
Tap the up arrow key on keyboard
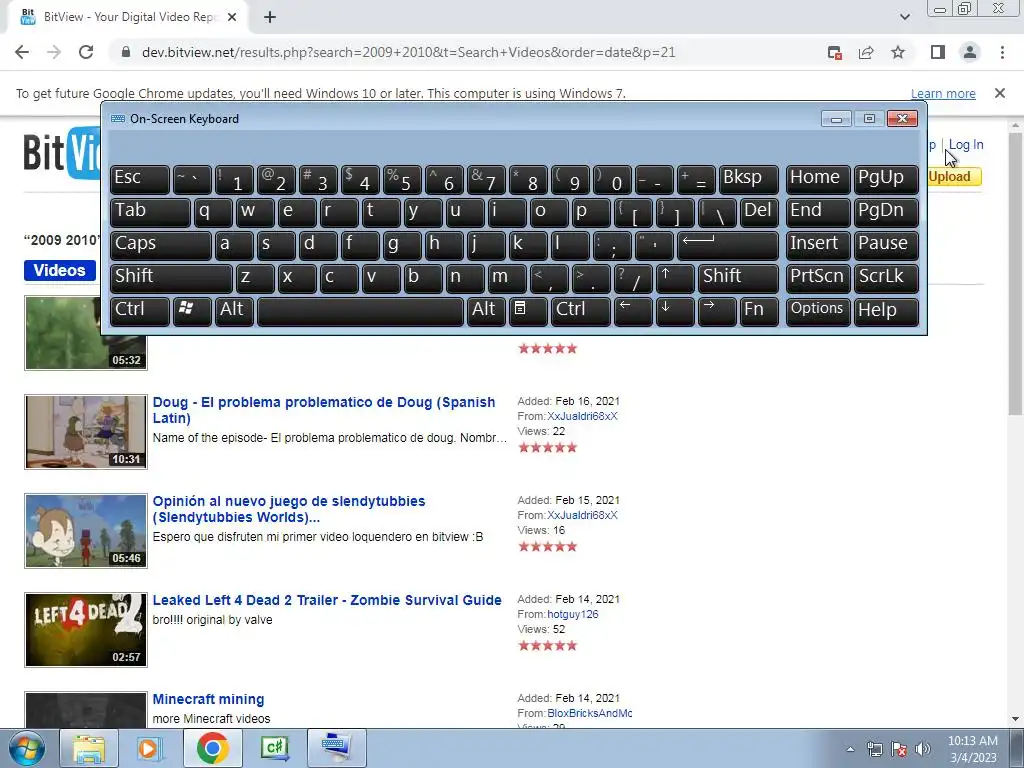pos(675,278)
